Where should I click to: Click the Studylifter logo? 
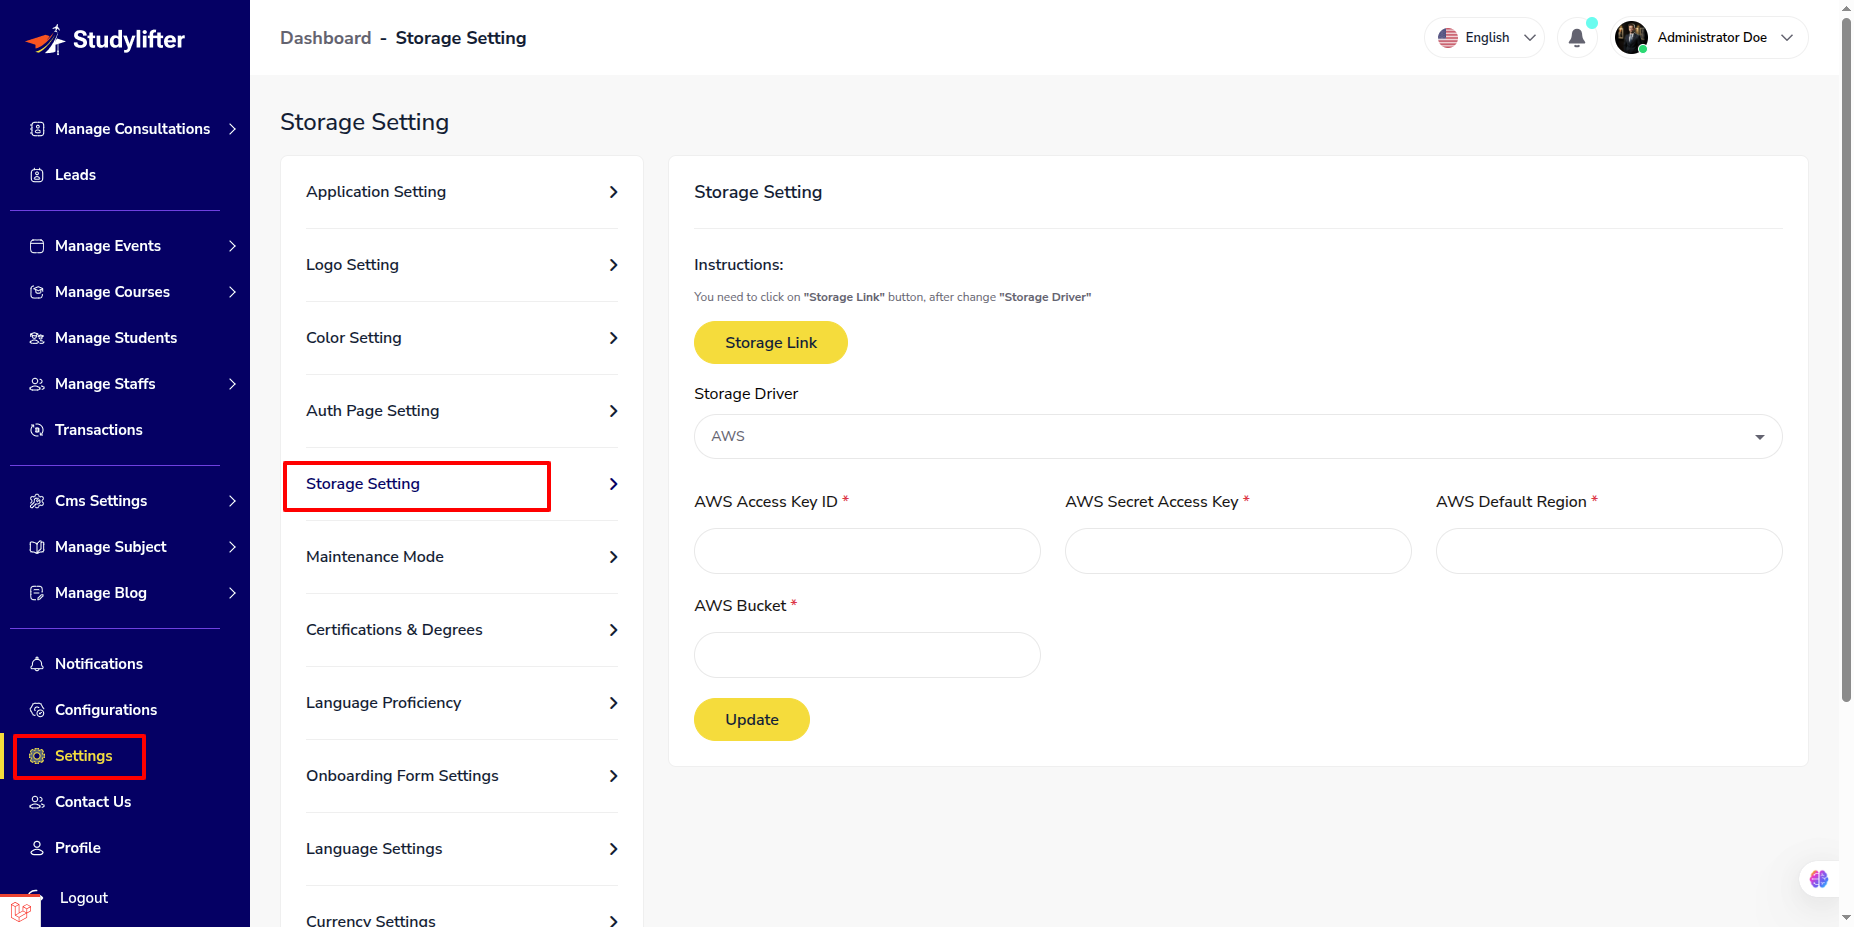coord(105,40)
